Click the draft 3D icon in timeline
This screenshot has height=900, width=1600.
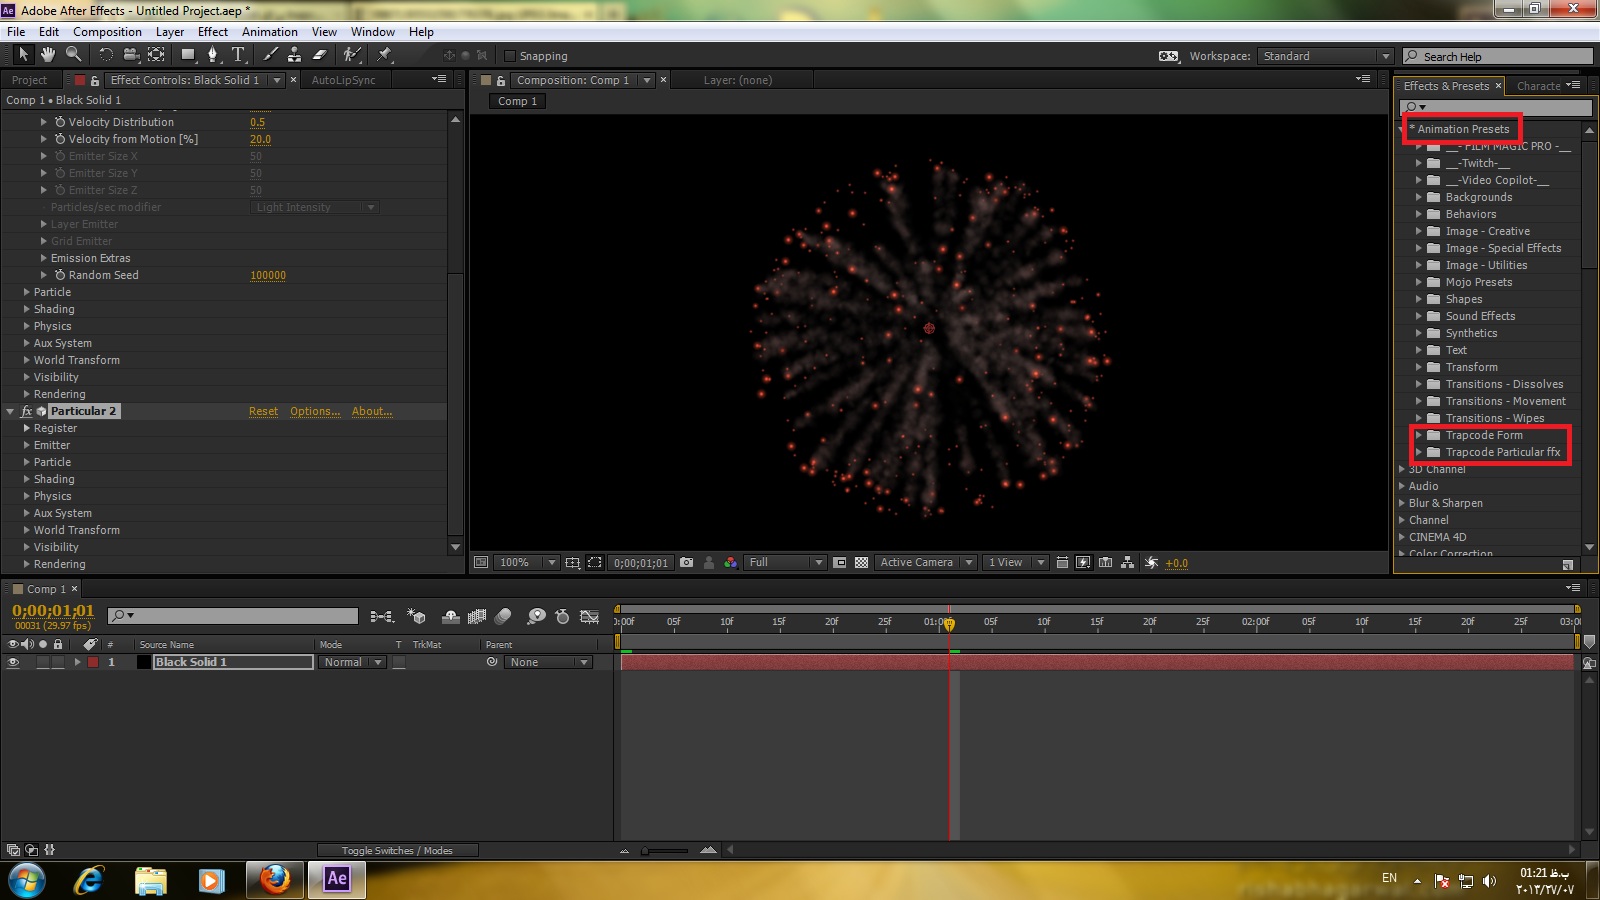(417, 617)
